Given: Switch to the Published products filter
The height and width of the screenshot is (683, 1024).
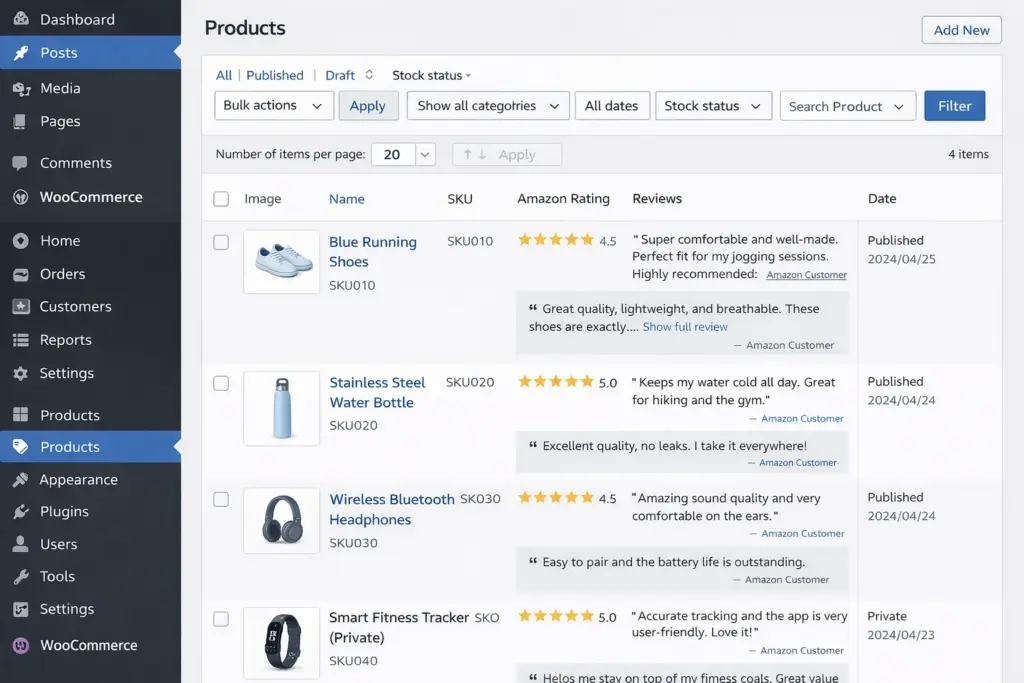Looking at the screenshot, I should coord(275,74).
